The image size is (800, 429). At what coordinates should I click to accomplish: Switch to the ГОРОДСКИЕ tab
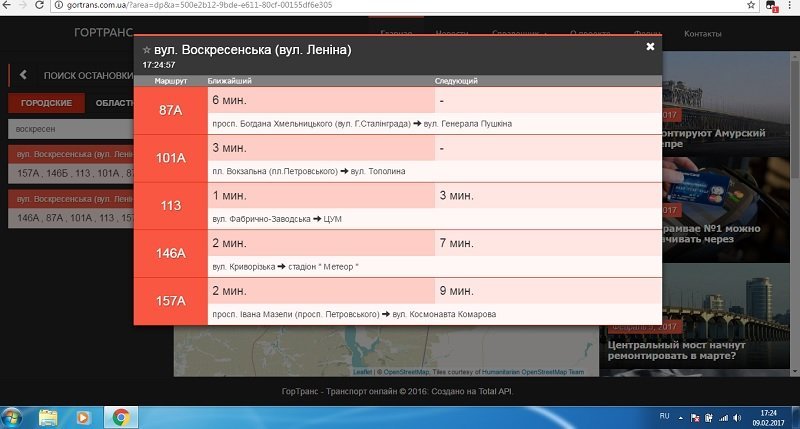46,103
